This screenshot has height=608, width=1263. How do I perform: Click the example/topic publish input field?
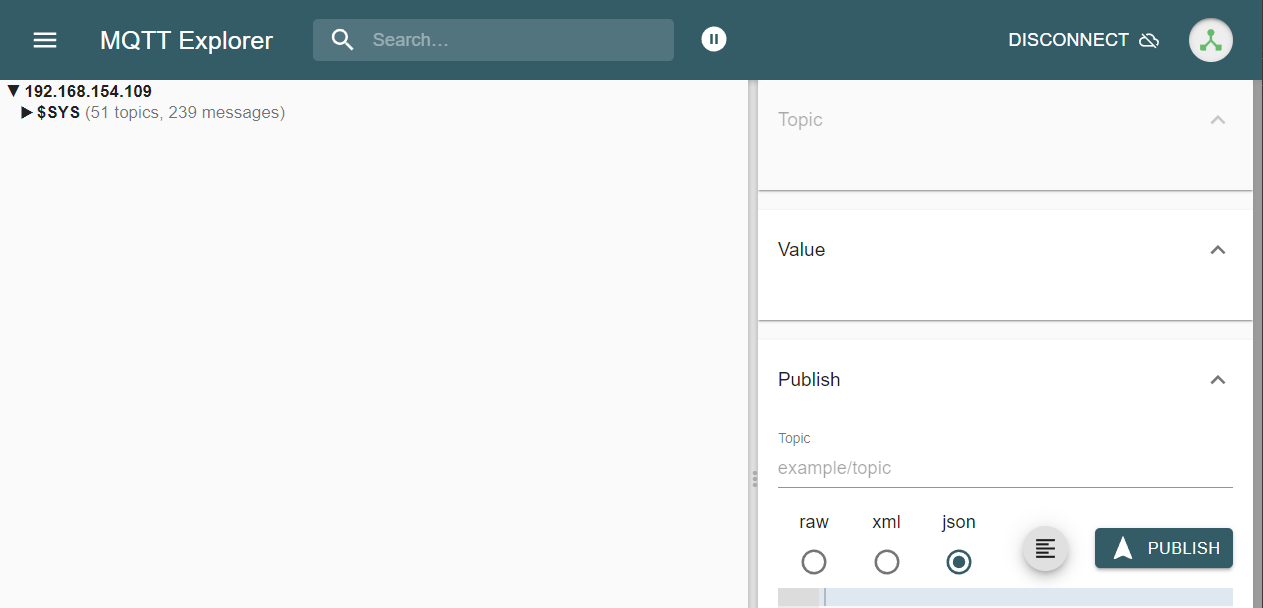click(x=1004, y=468)
